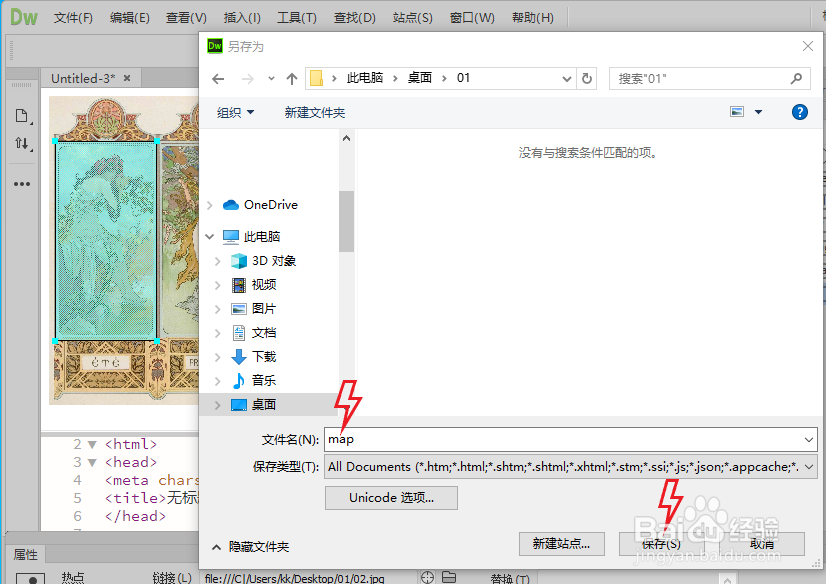Click path segment 桌面 in address bar
The image size is (826, 584).
[x=420, y=78]
